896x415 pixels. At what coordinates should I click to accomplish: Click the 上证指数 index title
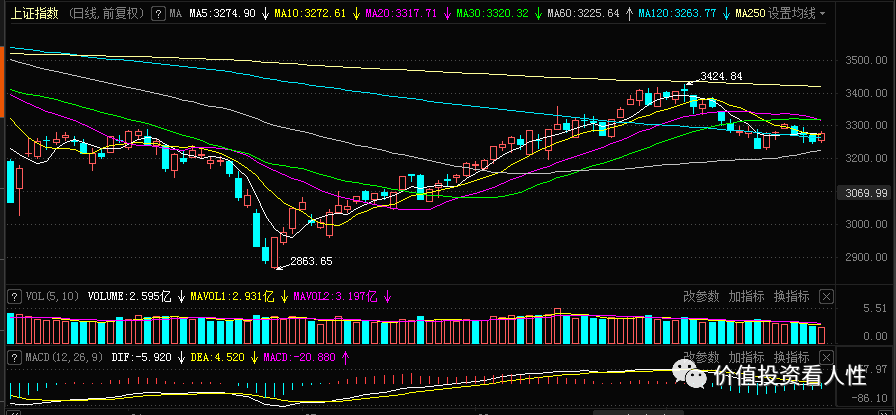tap(35, 14)
